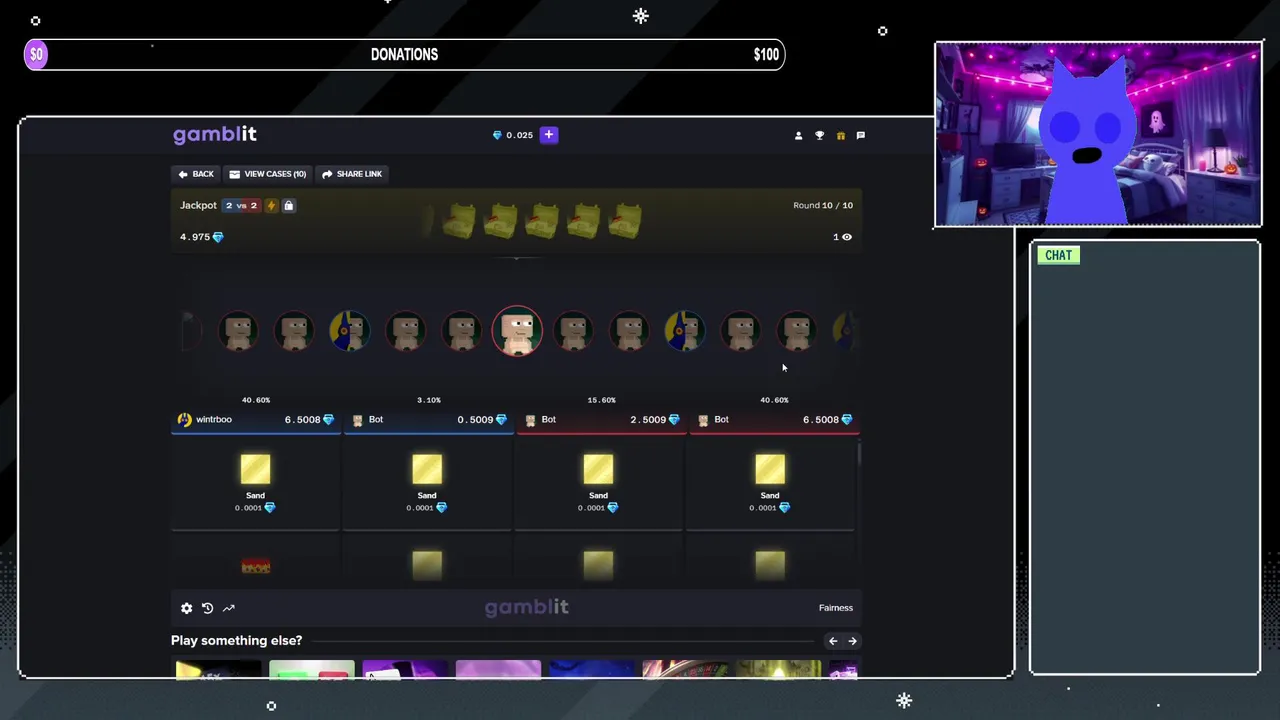Viewport: 1280px width, 720px height.
Task: Click the 3.10% chance label
Action: [x=429, y=400]
